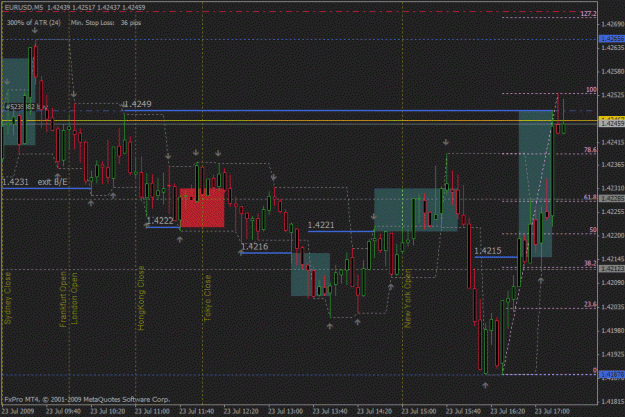Click the 100 Fibonacci level label
Screen dimensions: 625x417
(591, 90)
